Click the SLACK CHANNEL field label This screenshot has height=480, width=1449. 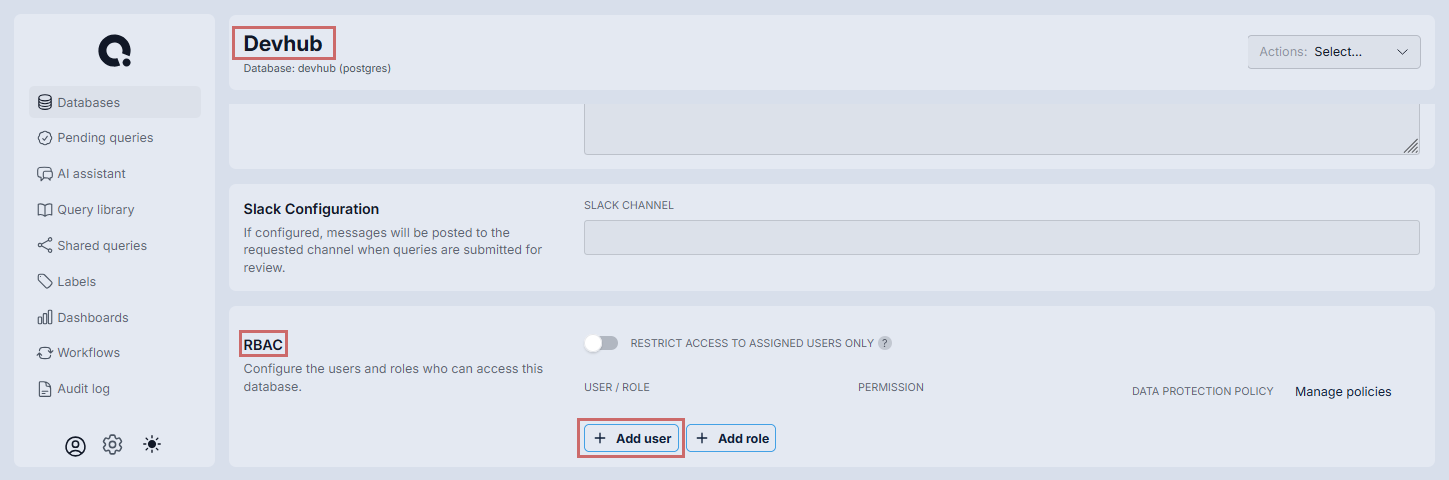(629, 205)
